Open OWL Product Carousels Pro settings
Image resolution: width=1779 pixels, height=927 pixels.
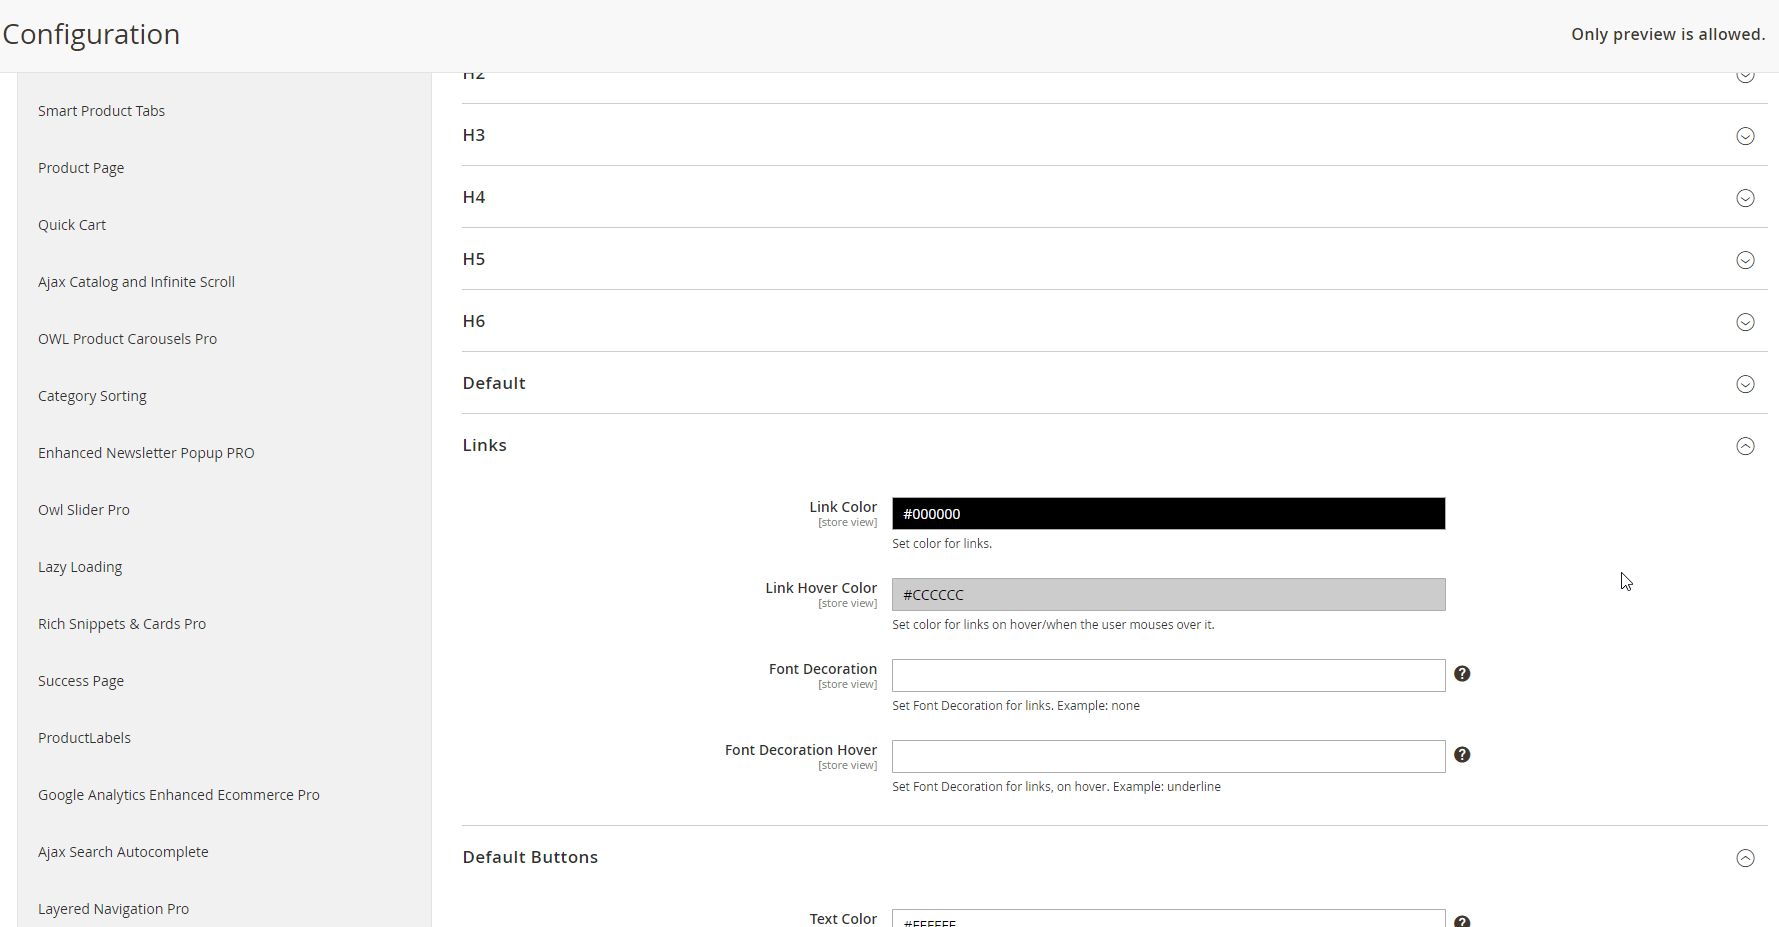click(x=127, y=339)
